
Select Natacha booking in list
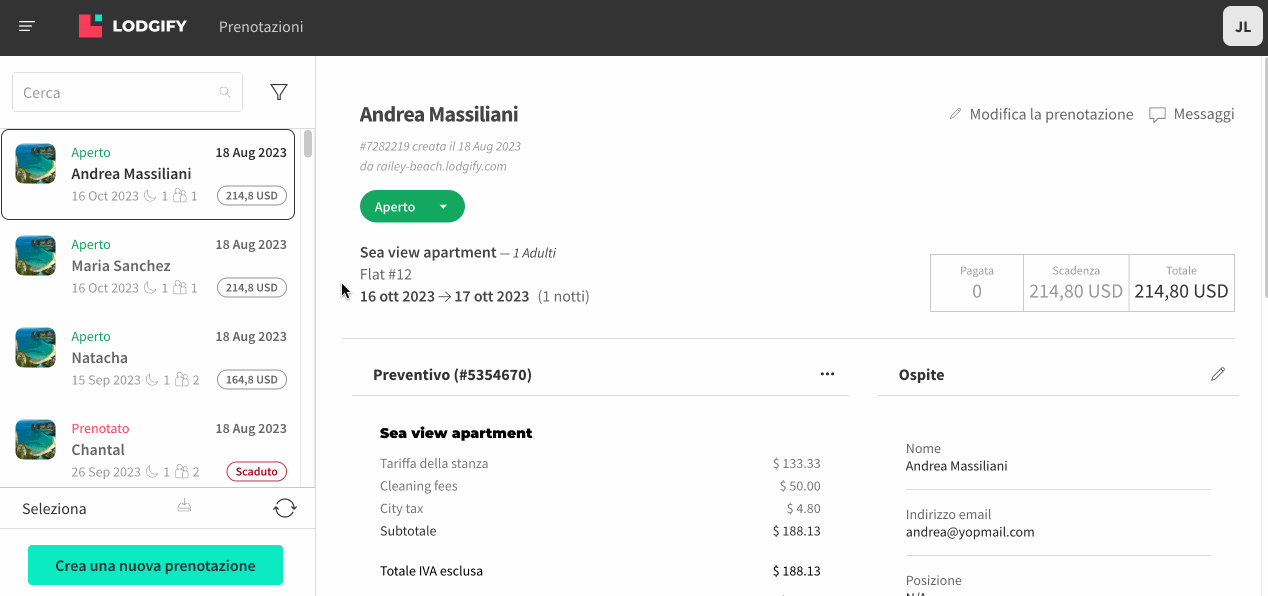point(150,358)
